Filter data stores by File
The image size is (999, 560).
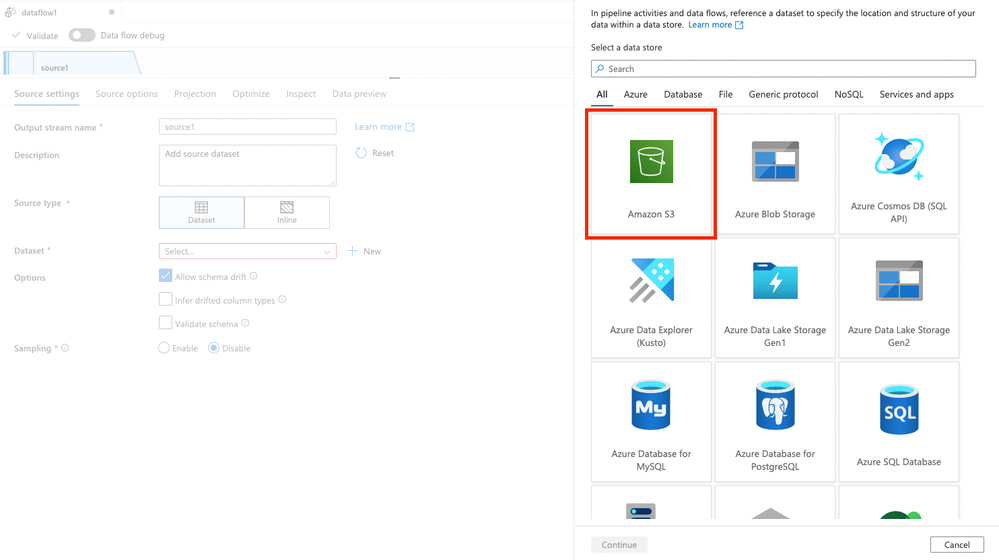point(726,94)
